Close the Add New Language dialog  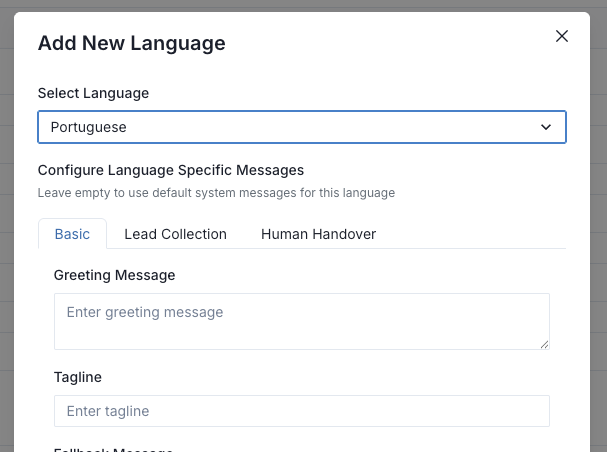561,36
